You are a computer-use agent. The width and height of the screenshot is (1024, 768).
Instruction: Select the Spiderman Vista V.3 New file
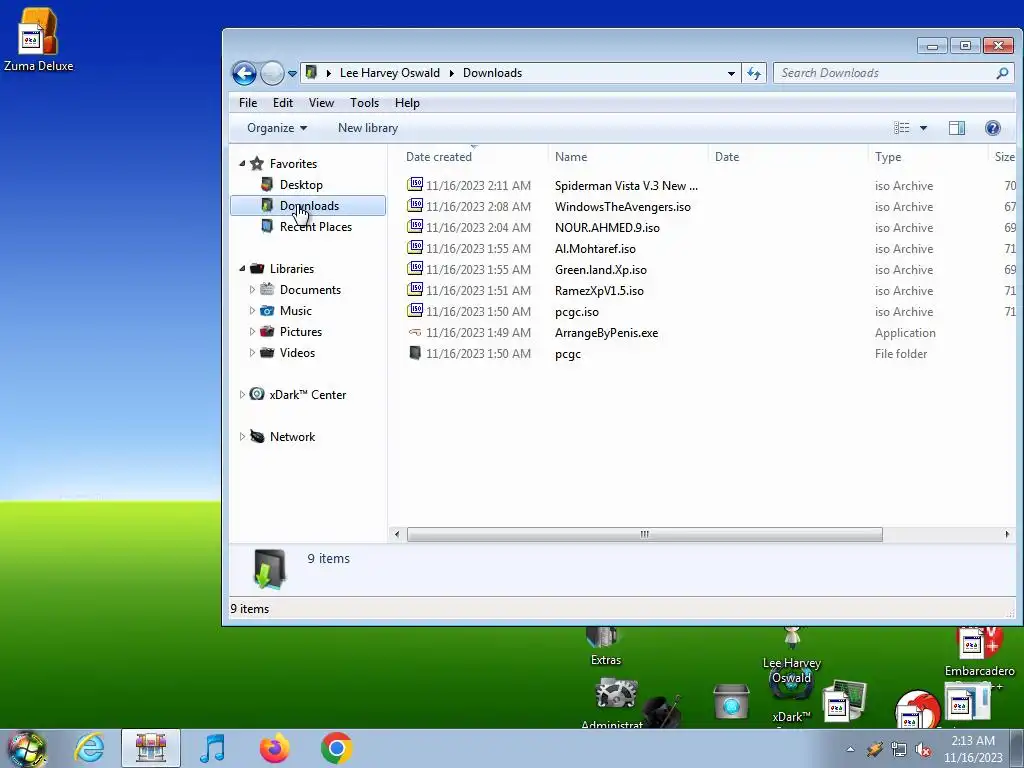tap(626, 185)
